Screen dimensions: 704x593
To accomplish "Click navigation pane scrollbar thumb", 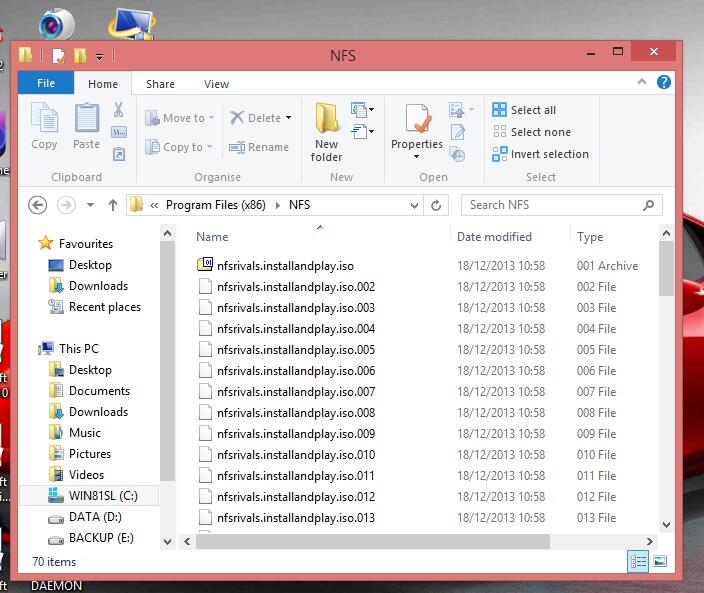I will coord(167,362).
